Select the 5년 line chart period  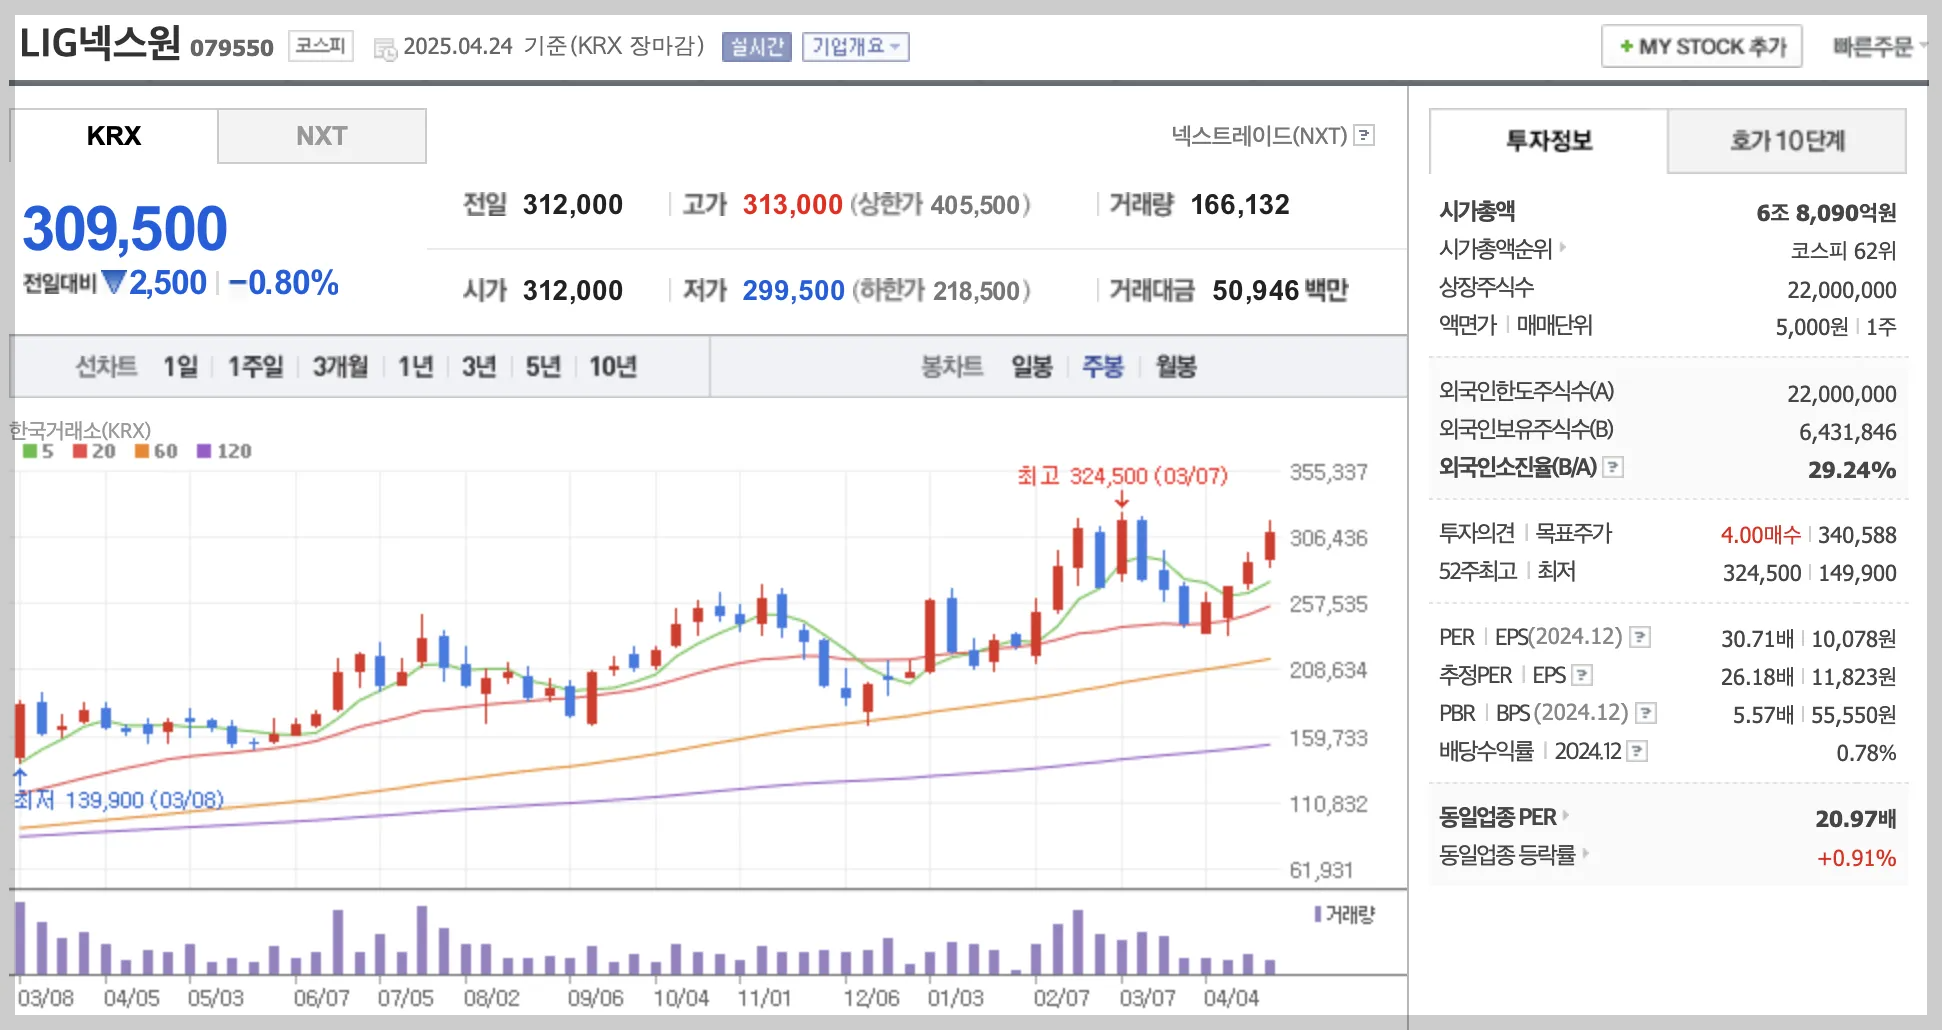click(x=544, y=367)
